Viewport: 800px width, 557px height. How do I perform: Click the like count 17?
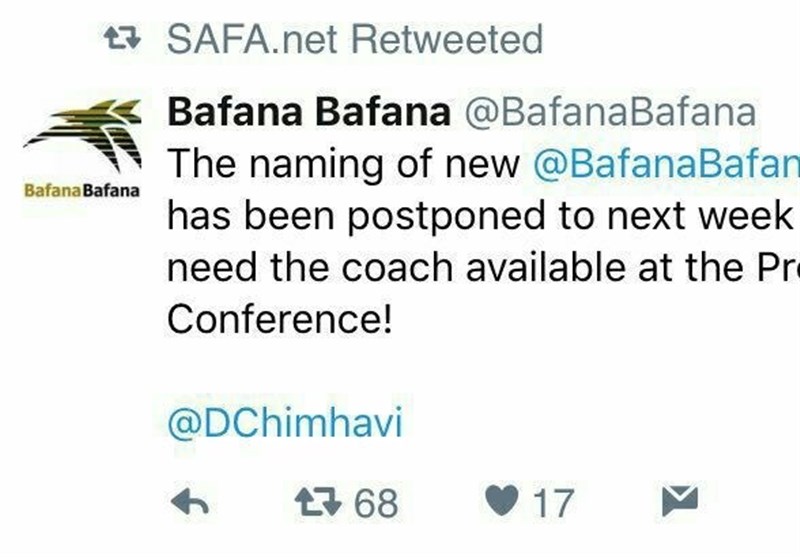[552, 503]
